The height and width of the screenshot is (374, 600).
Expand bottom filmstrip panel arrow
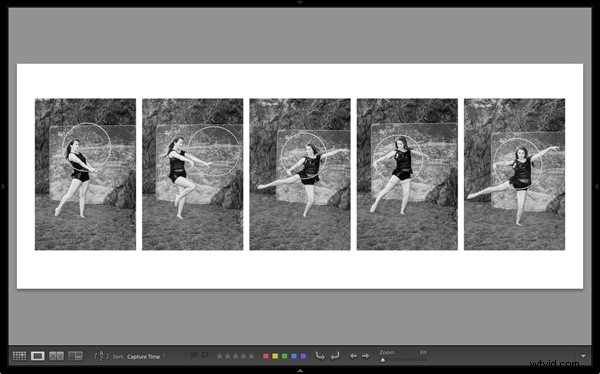(x=300, y=371)
